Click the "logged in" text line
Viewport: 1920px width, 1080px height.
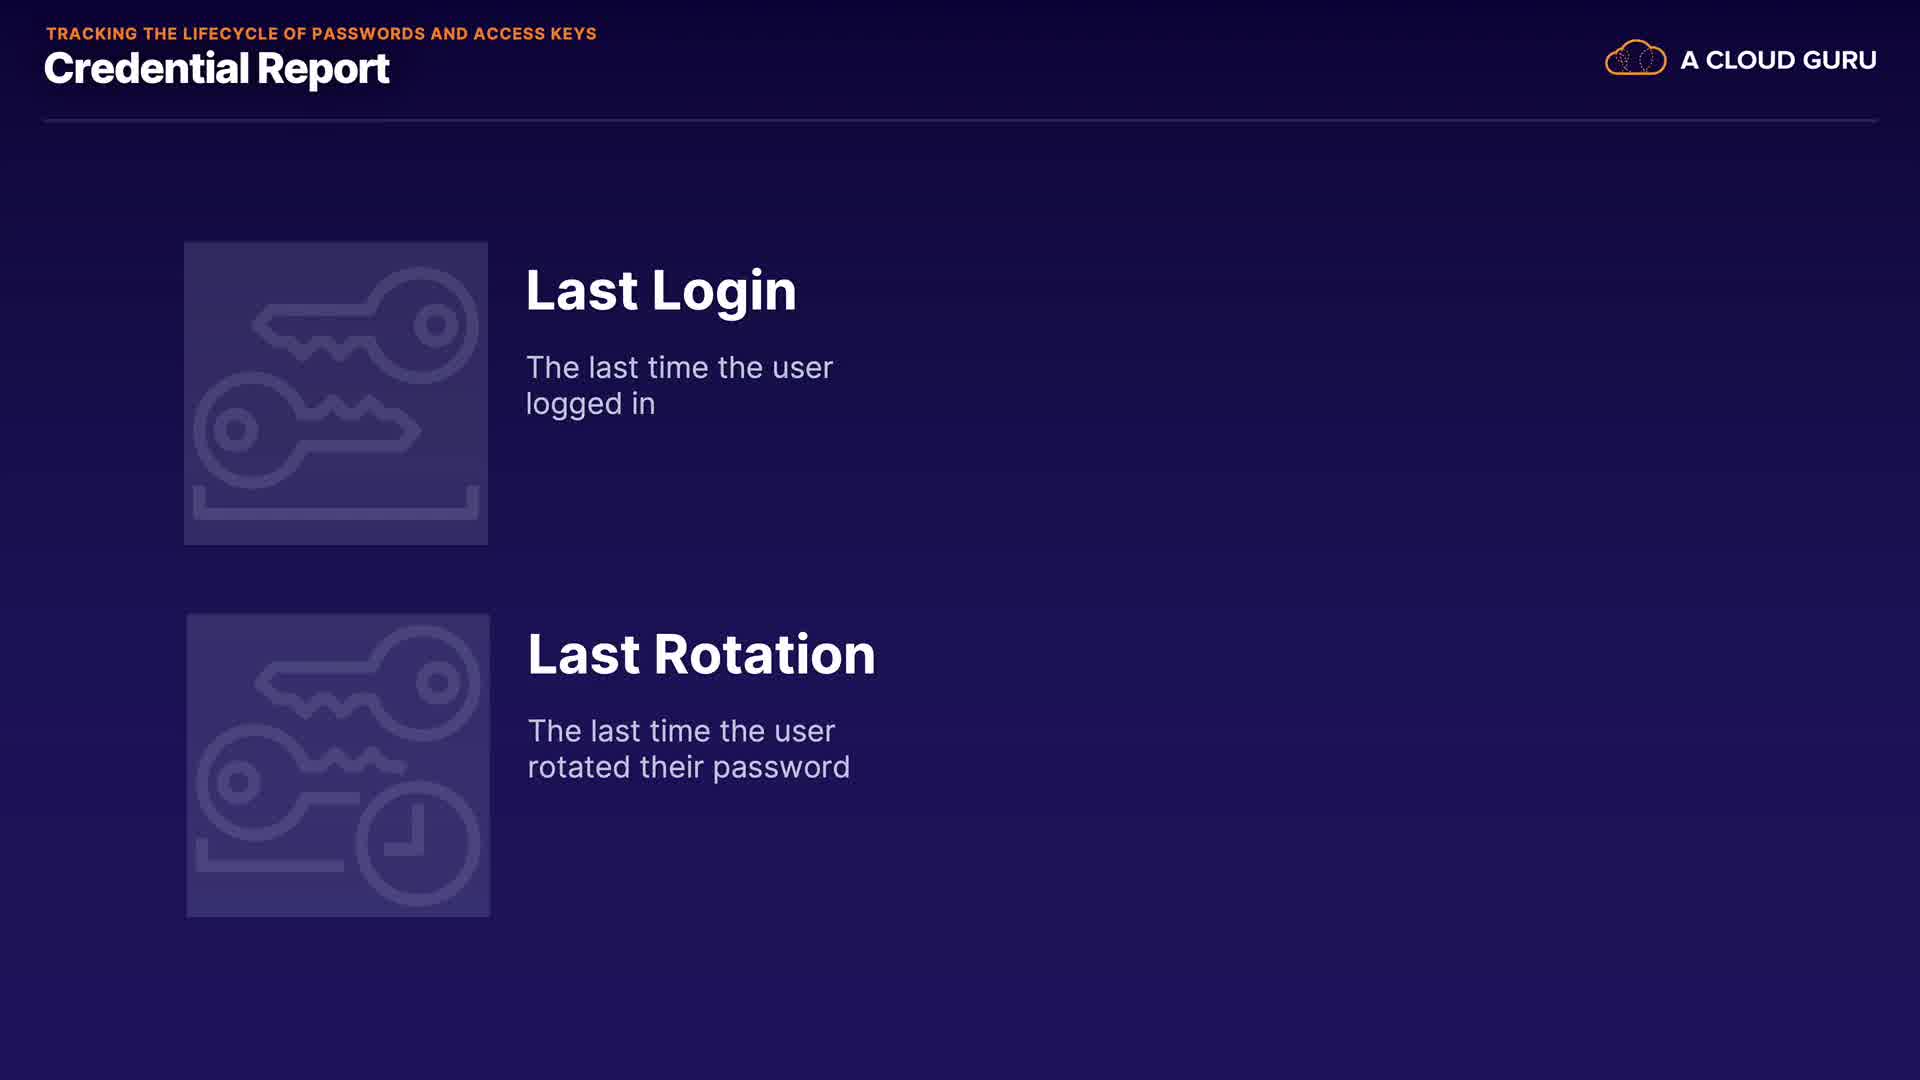(590, 404)
